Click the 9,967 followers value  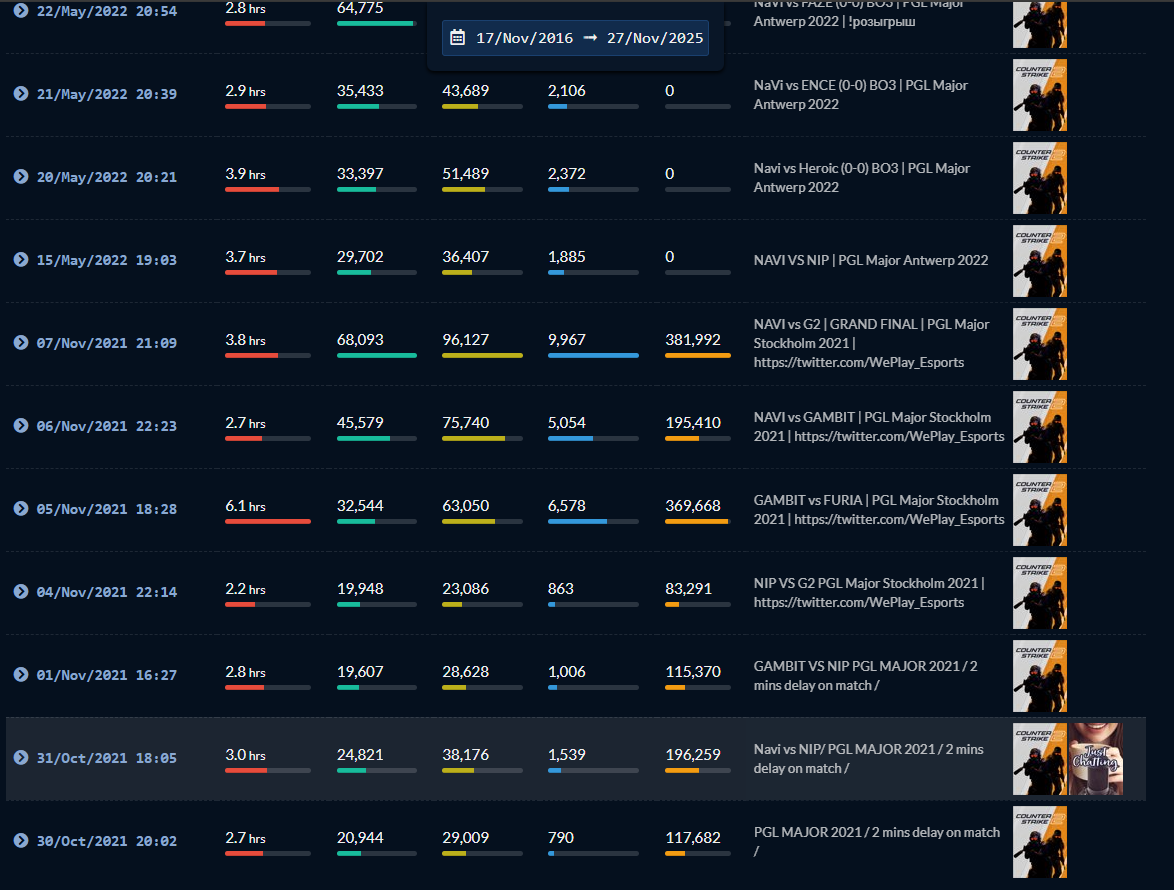[x=567, y=340]
